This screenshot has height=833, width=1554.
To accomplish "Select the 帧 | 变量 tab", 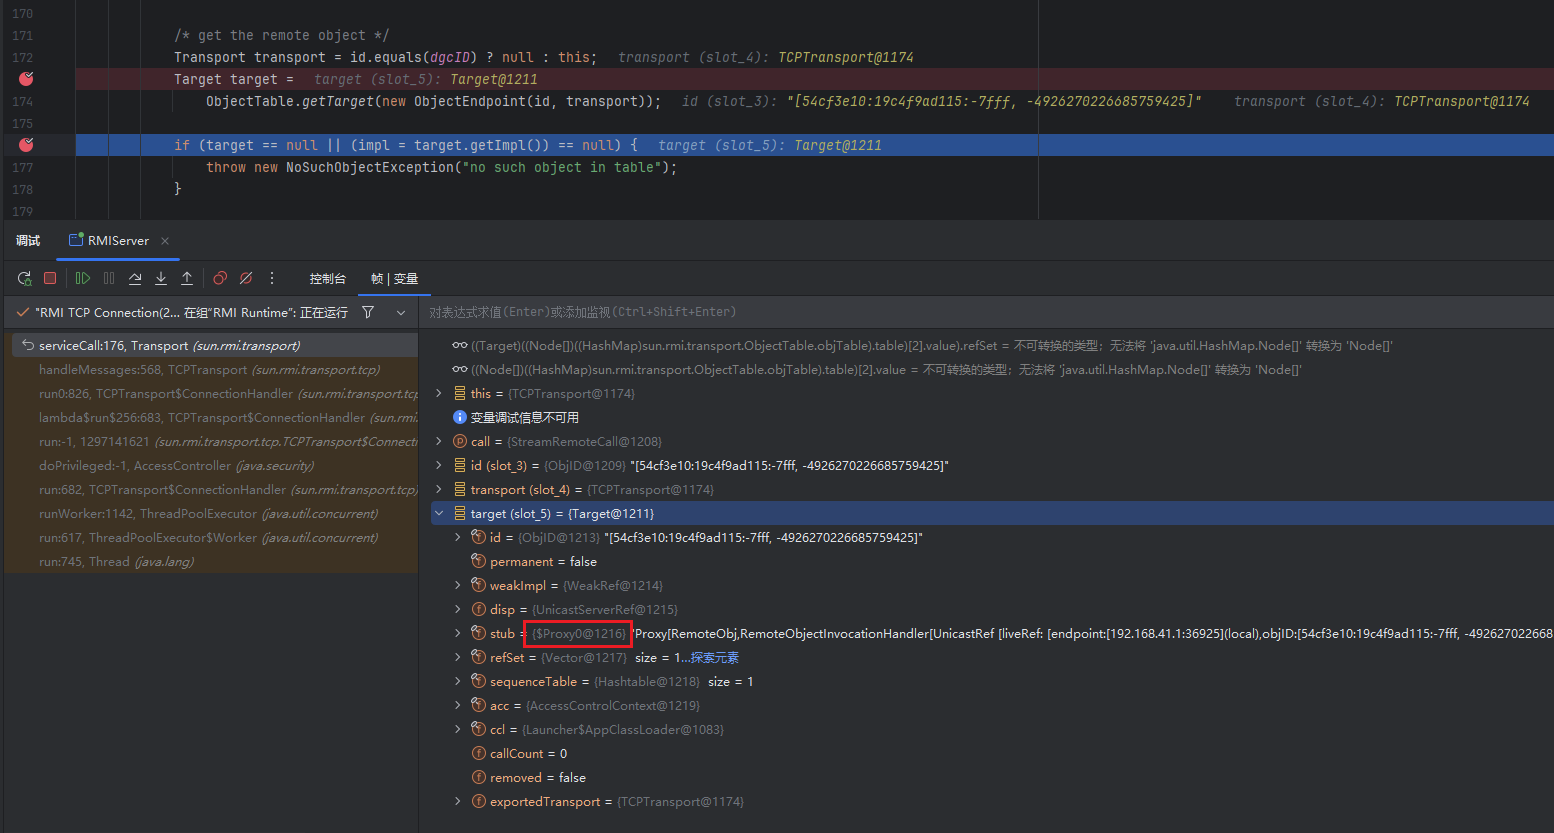I will point(394,279).
